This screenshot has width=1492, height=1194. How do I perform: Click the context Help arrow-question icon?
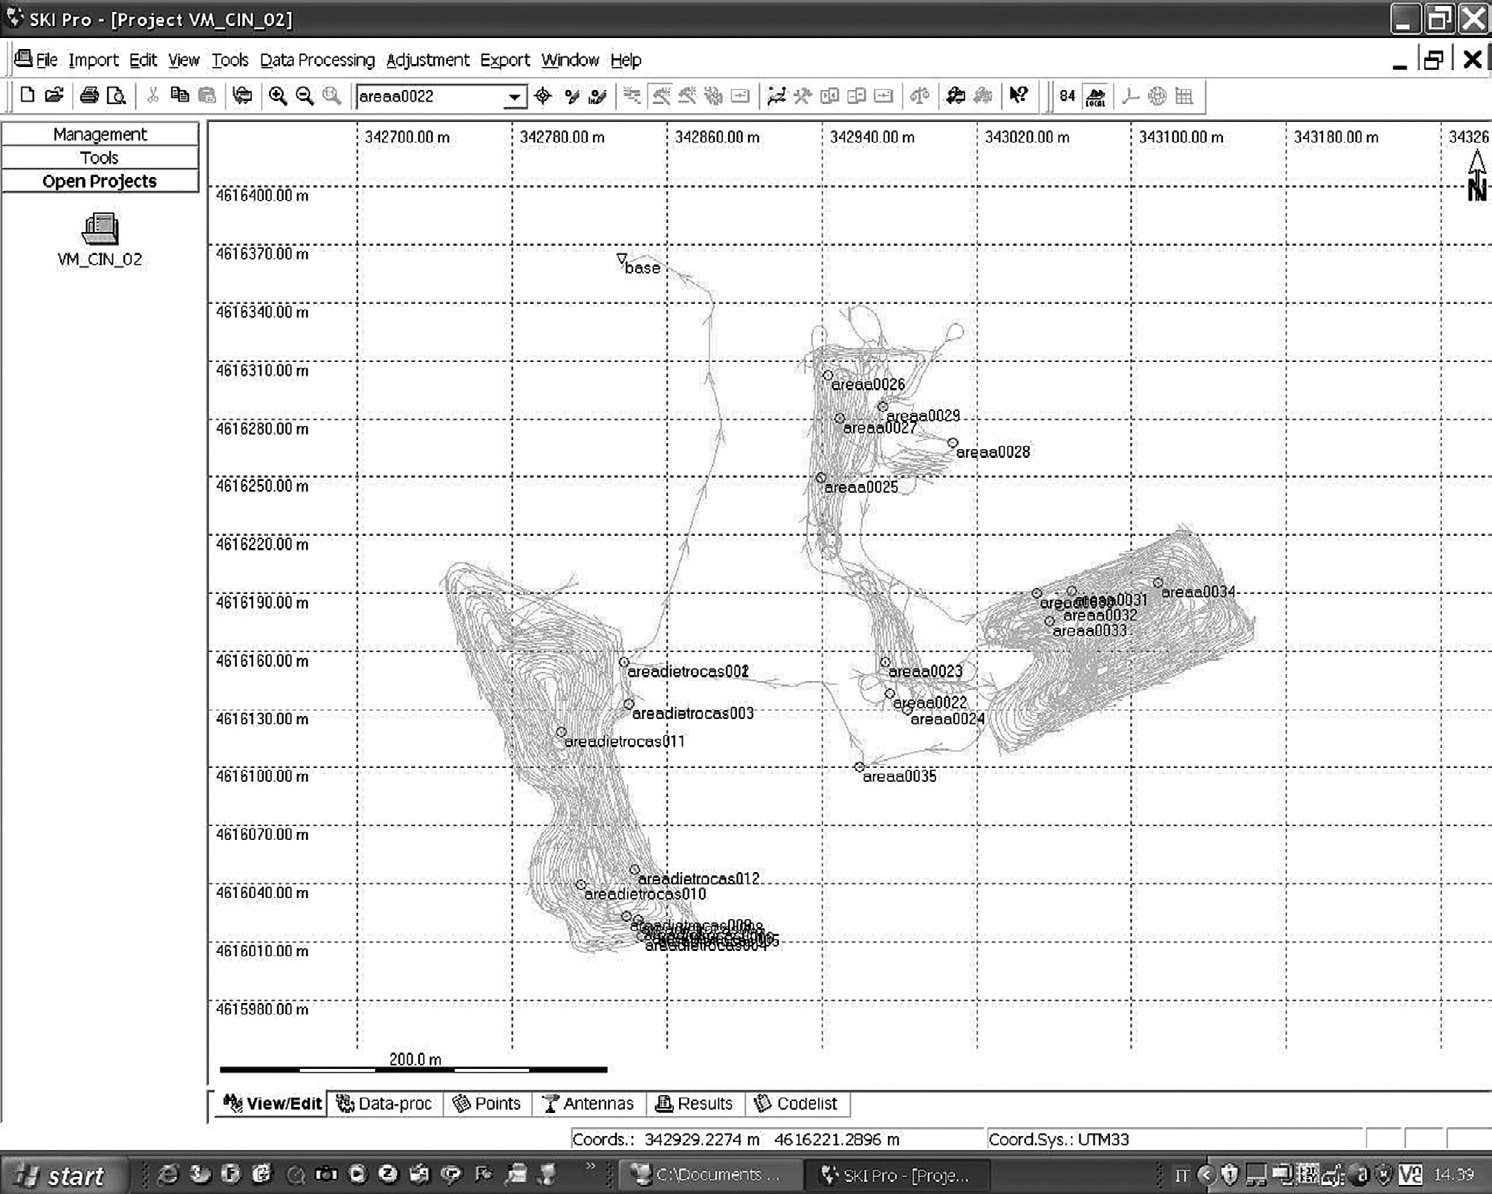point(1018,95)
